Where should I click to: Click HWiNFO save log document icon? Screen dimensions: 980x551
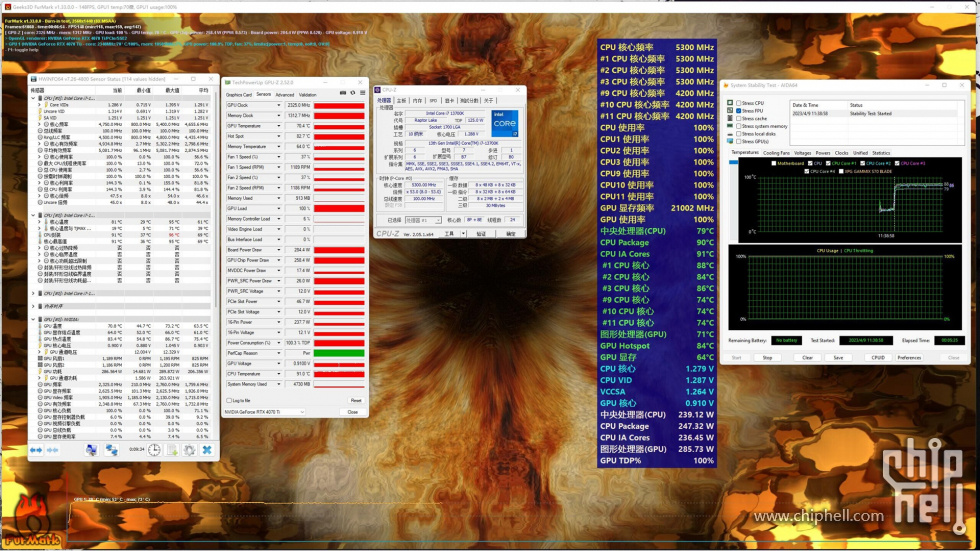pos(172,450)
